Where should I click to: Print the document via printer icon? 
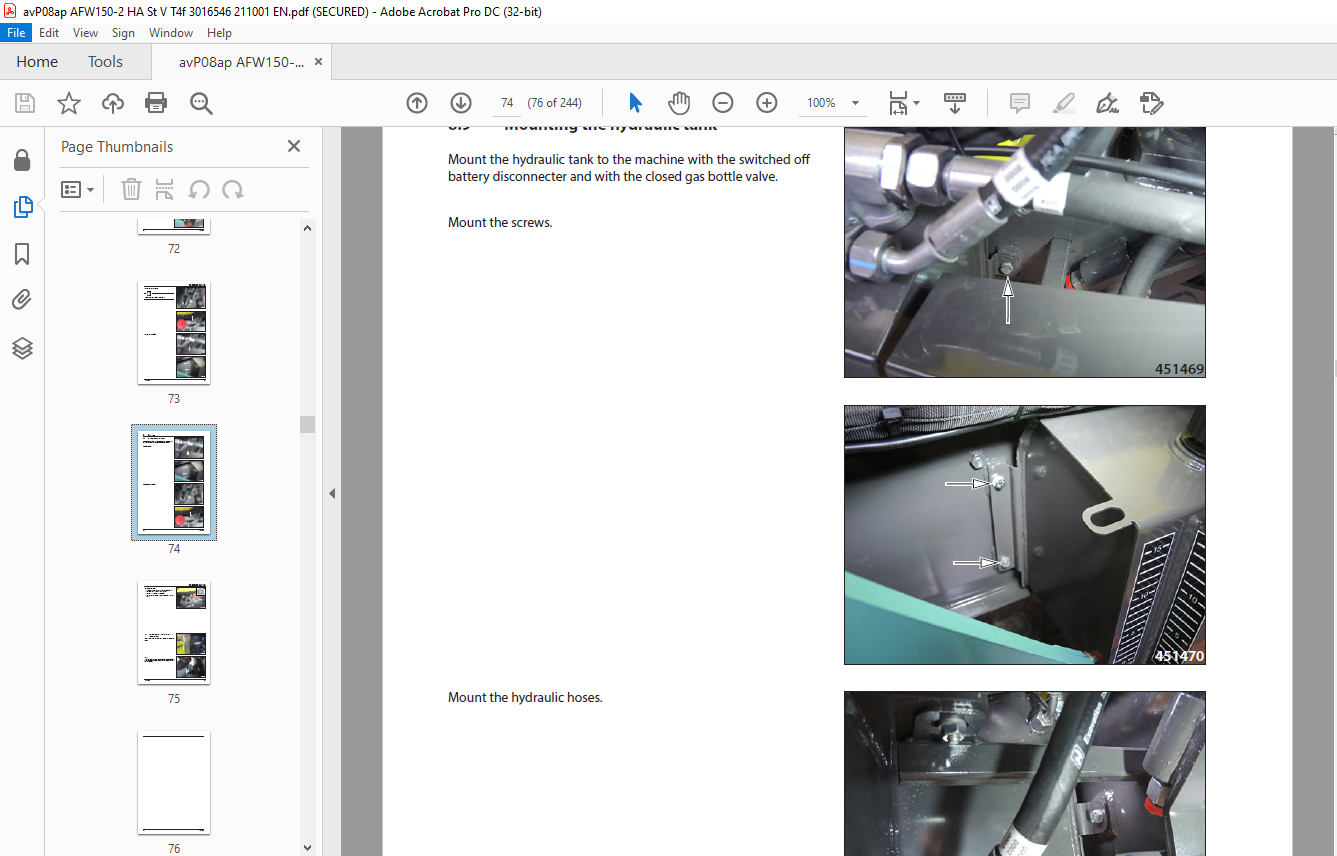click(x=156, y=103)
